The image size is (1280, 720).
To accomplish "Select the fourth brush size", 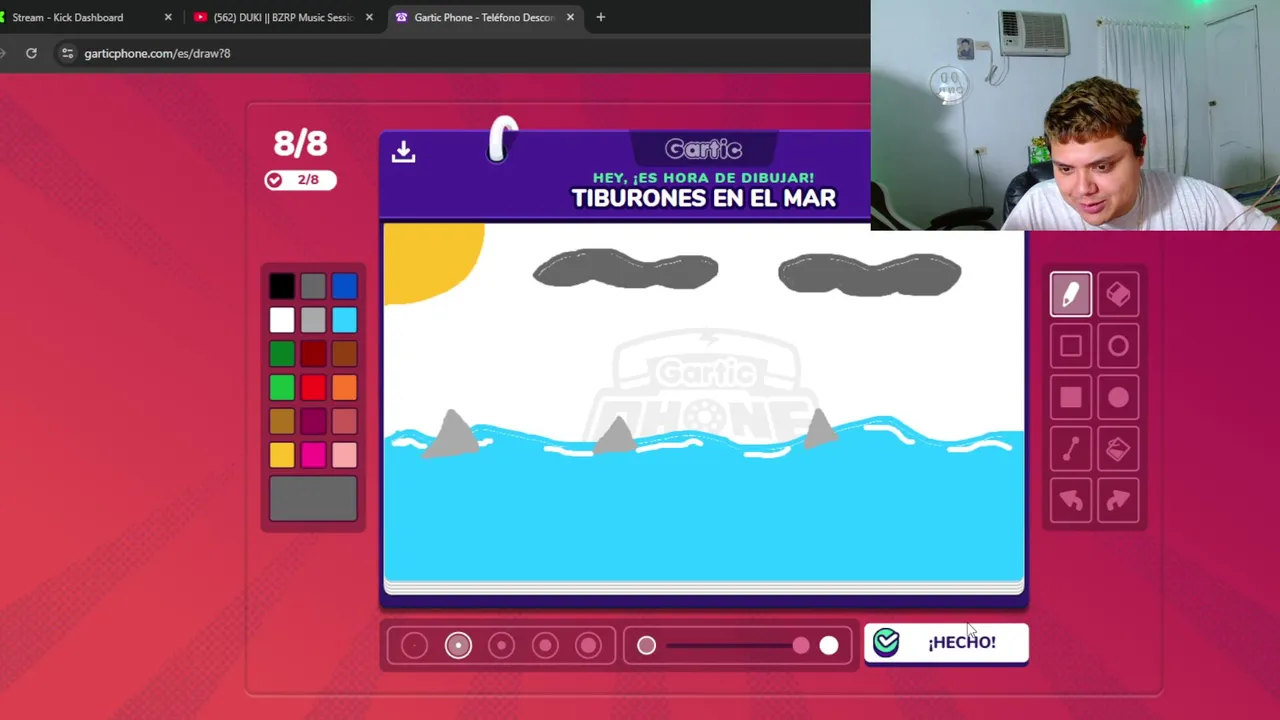I will pyautogui.click(x=545, y=646).
